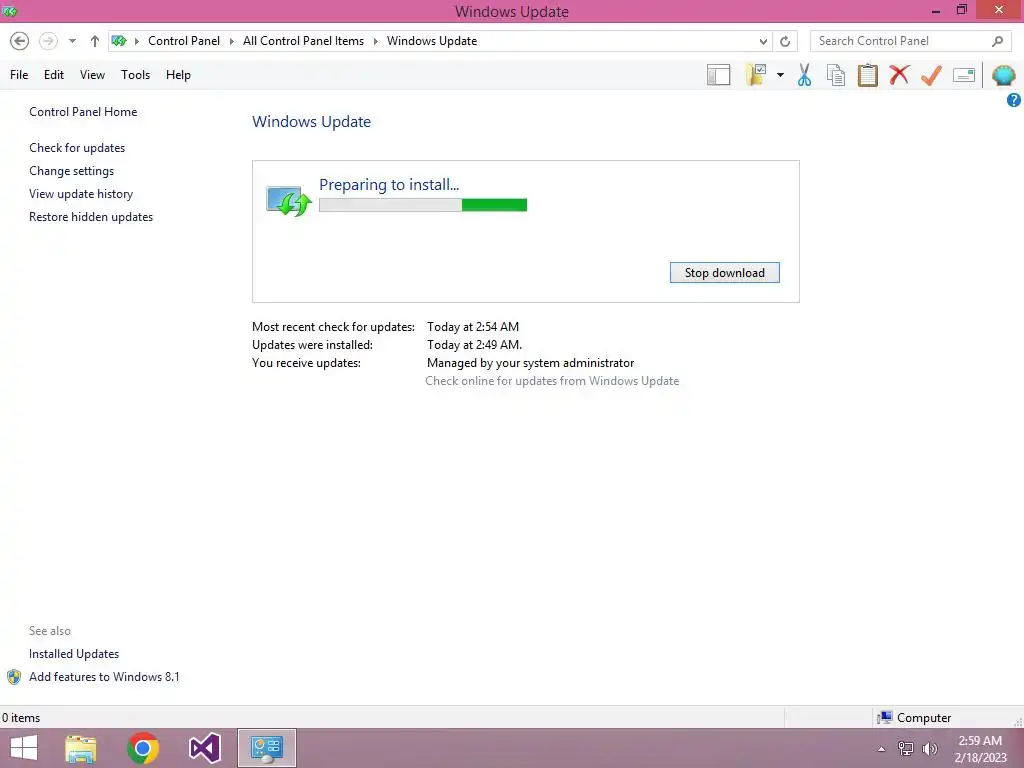This screenshot has height=768, width=1024.
Task: Expand the arrow before Control Panel breadcrumb
Action: (x=136, y=41)
